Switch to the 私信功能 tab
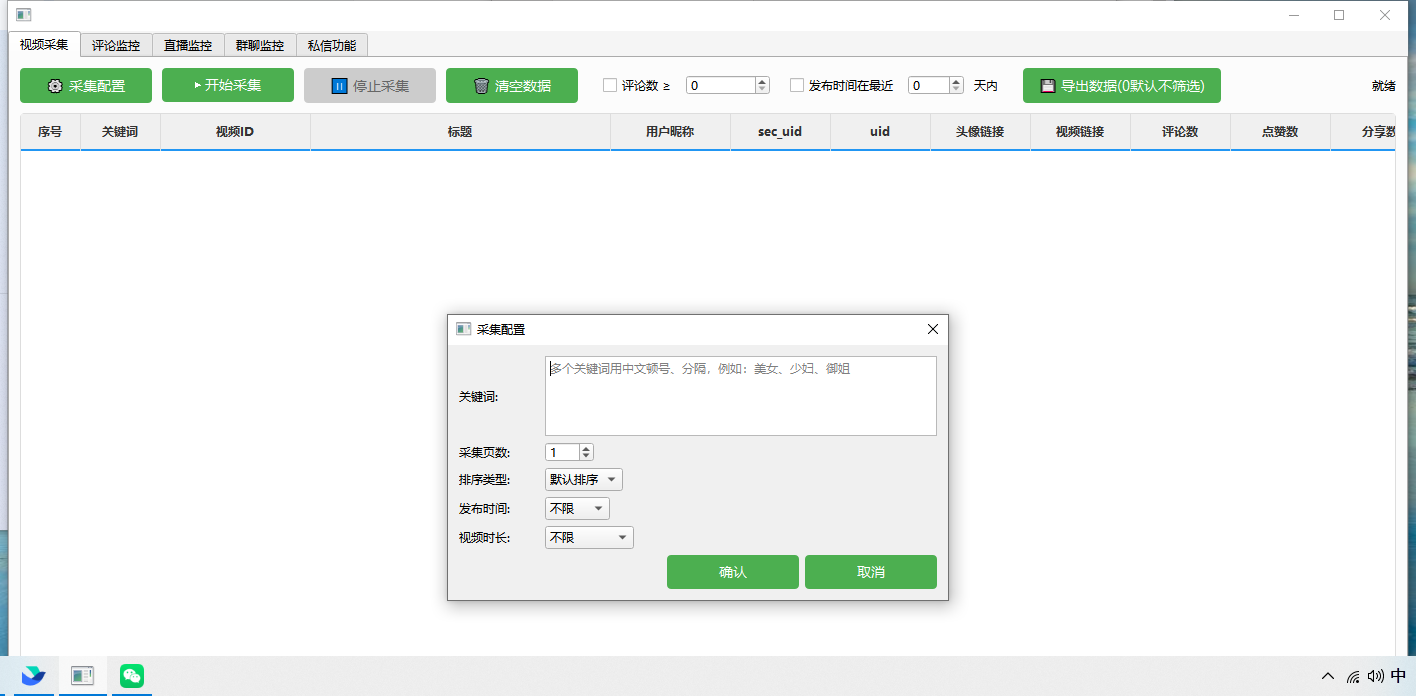Image resolution: width=1416 pixels, height=696 pixels. (x=332, y=45)
